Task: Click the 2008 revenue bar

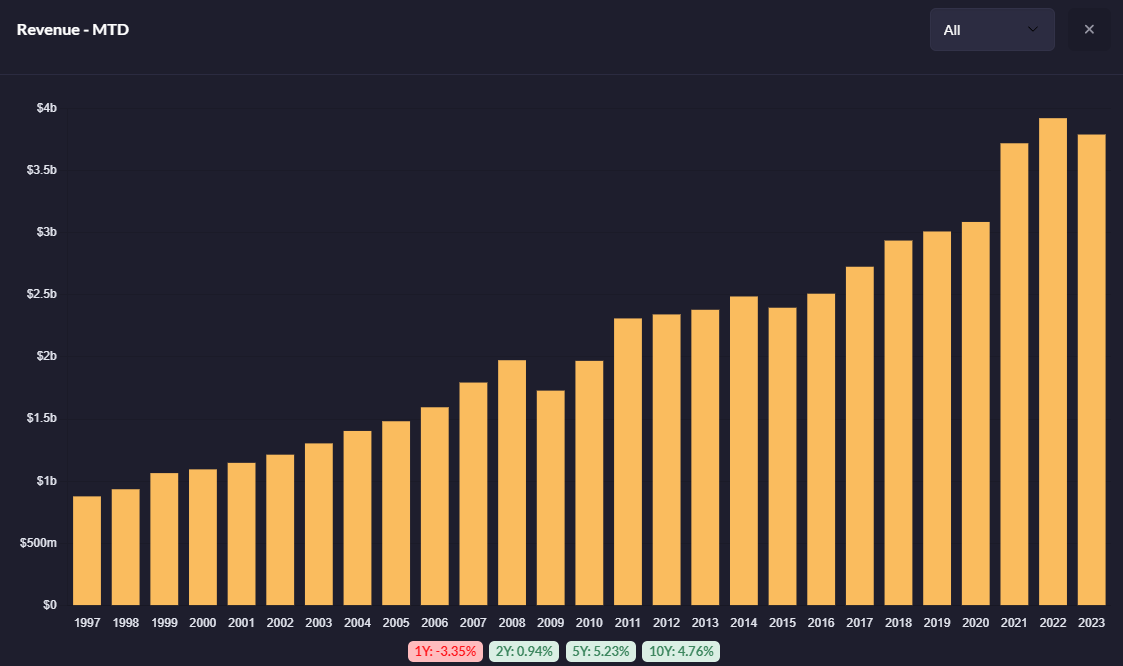Action: (512, 482)
